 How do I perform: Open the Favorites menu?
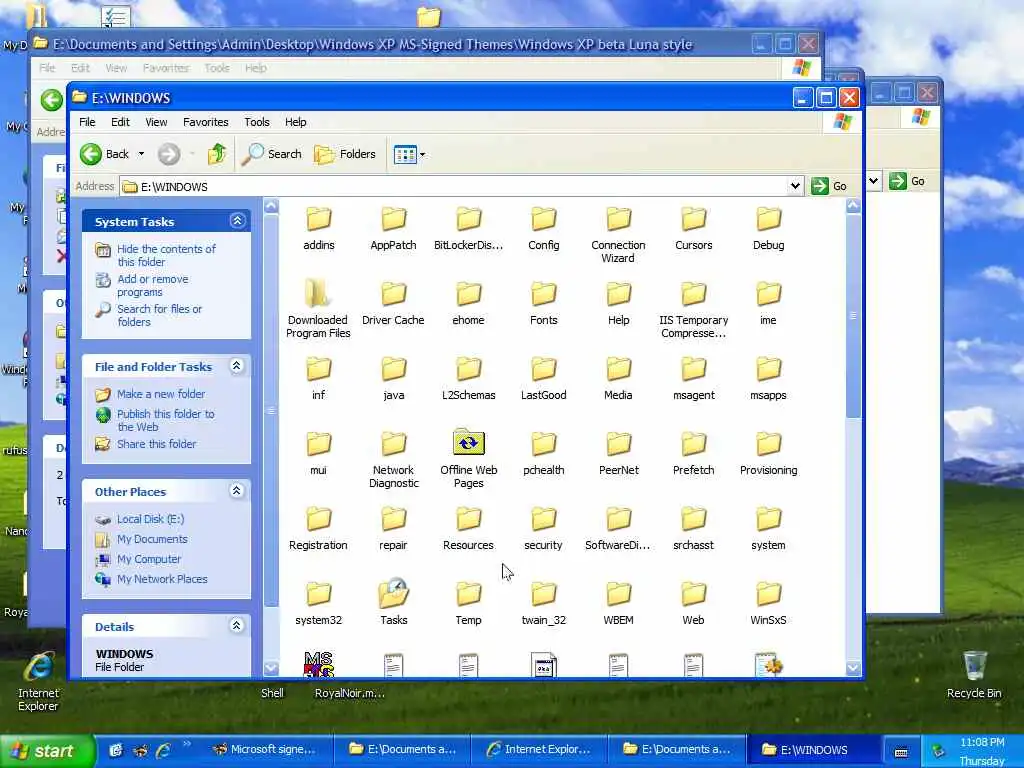[206, 122]
